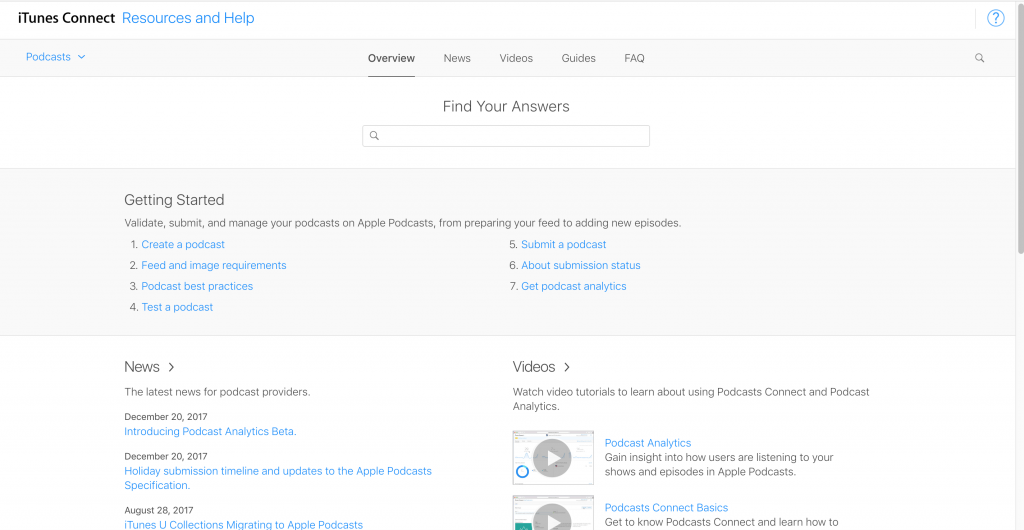Open the News section heading

(x=142, y=367)
